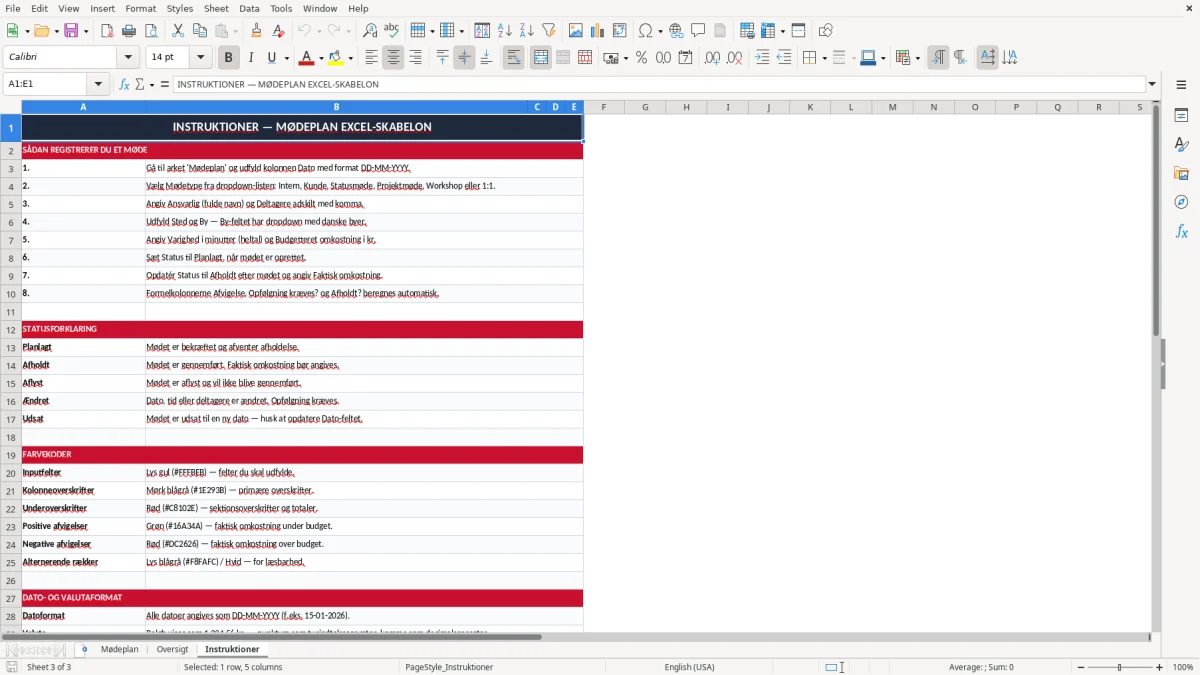The image size is (1200, 675).
Task: Click English (USA) language status
Action: point(689,667)
